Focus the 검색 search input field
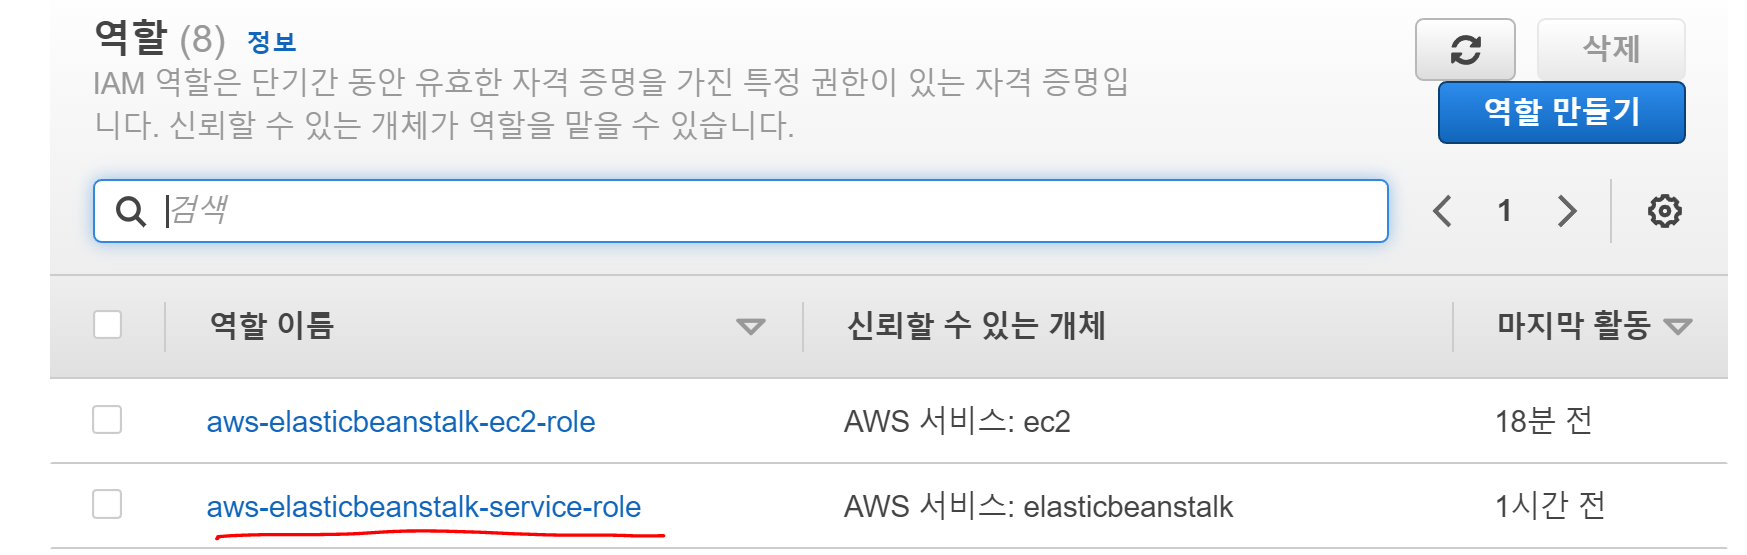The height and width of the screenshot is (555, 1747). coord(741,211)
